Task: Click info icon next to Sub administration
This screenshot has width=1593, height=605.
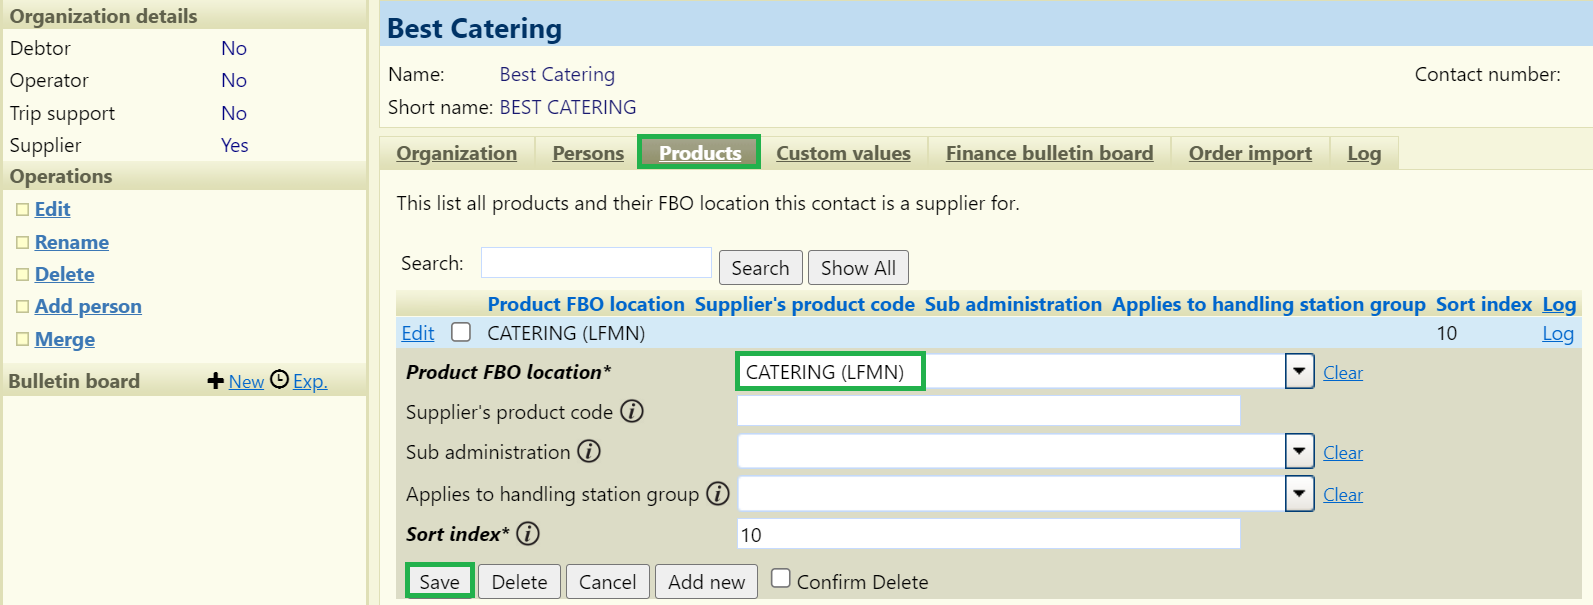Action: click(589, 451)
